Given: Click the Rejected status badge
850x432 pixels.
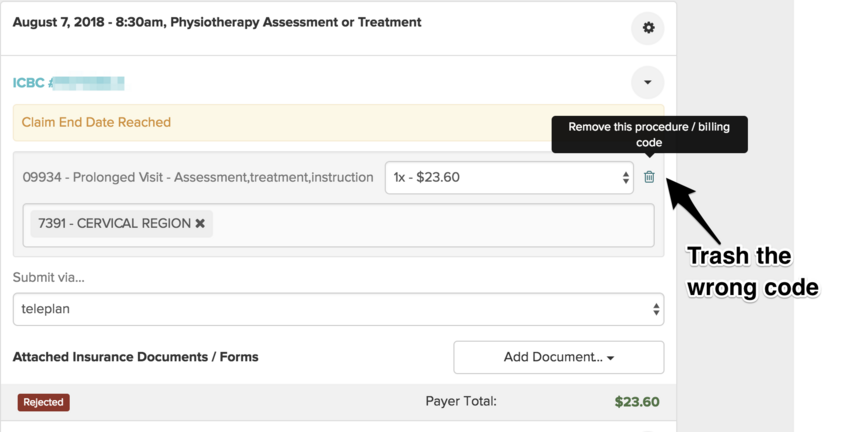Looking at the screenshot, I should 43,402.
